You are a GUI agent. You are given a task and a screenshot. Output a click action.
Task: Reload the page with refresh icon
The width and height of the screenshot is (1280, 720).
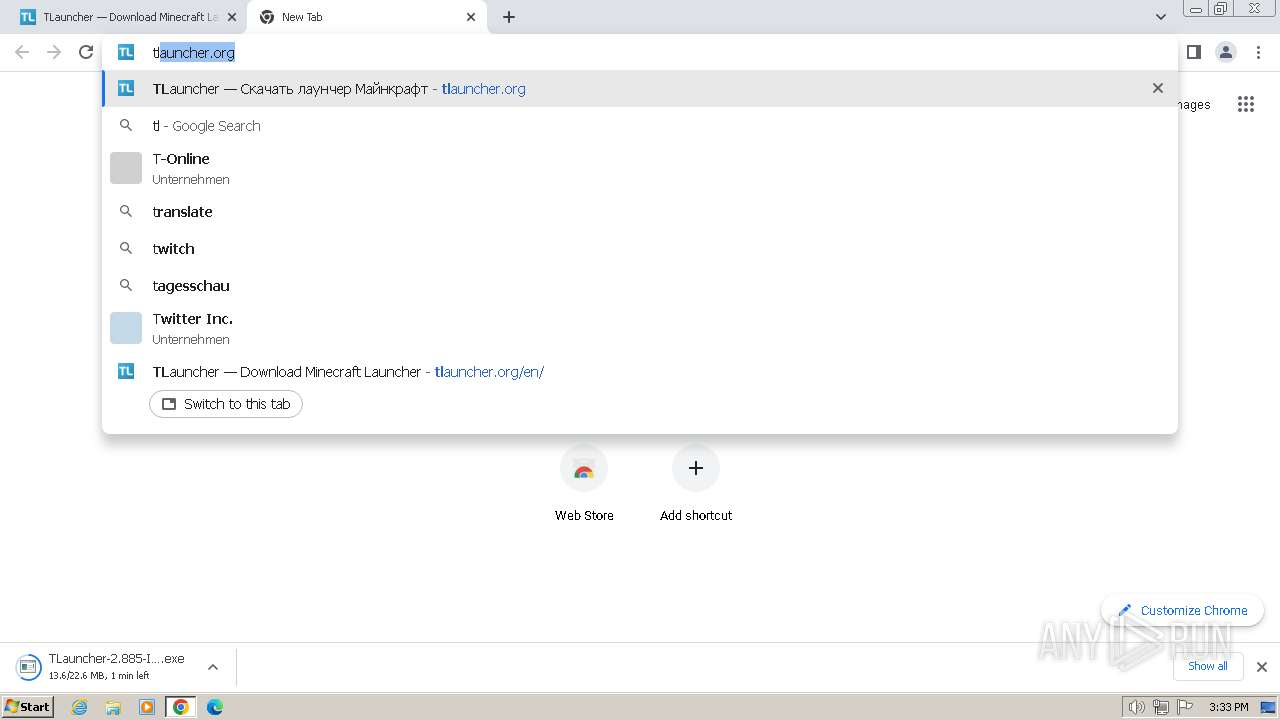pos(86,52)
